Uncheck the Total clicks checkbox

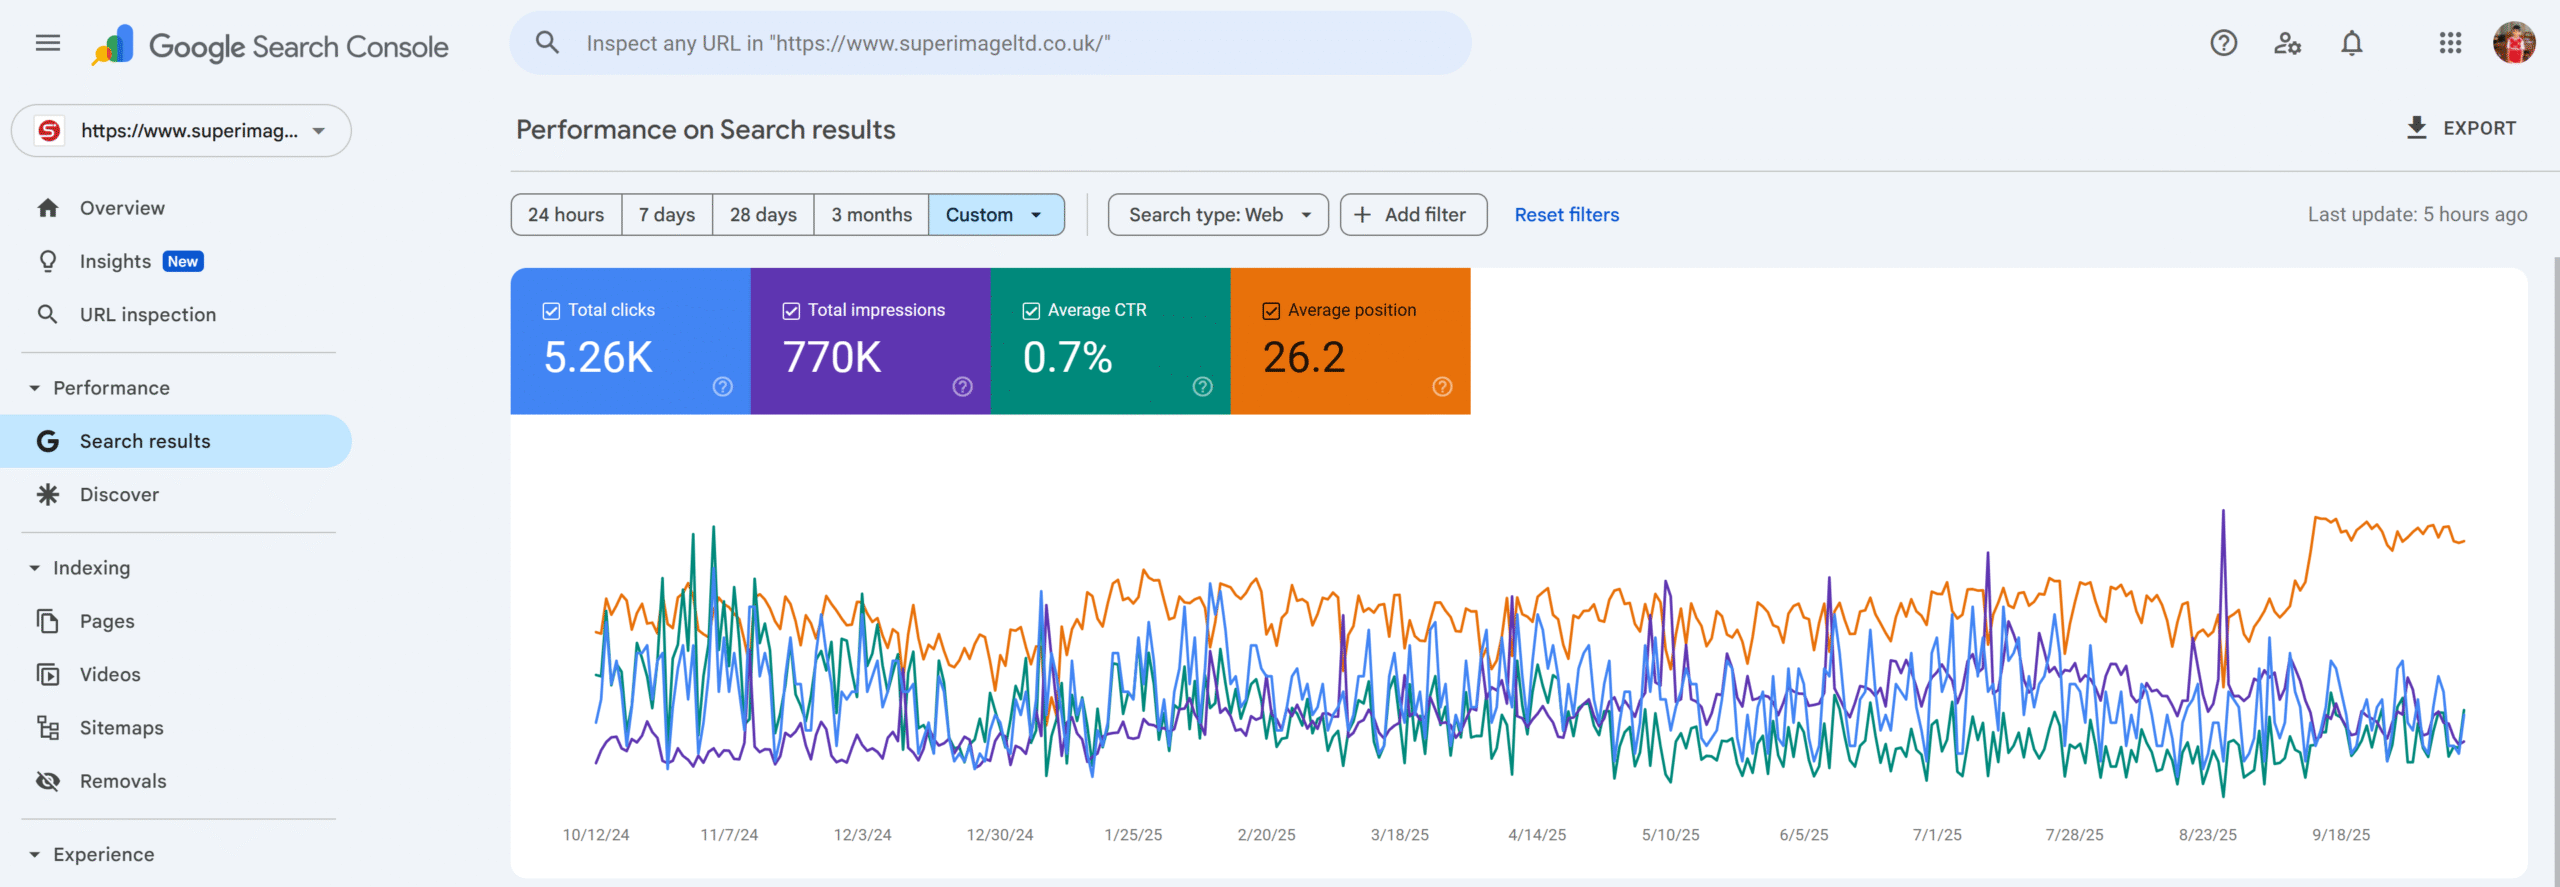551,311
